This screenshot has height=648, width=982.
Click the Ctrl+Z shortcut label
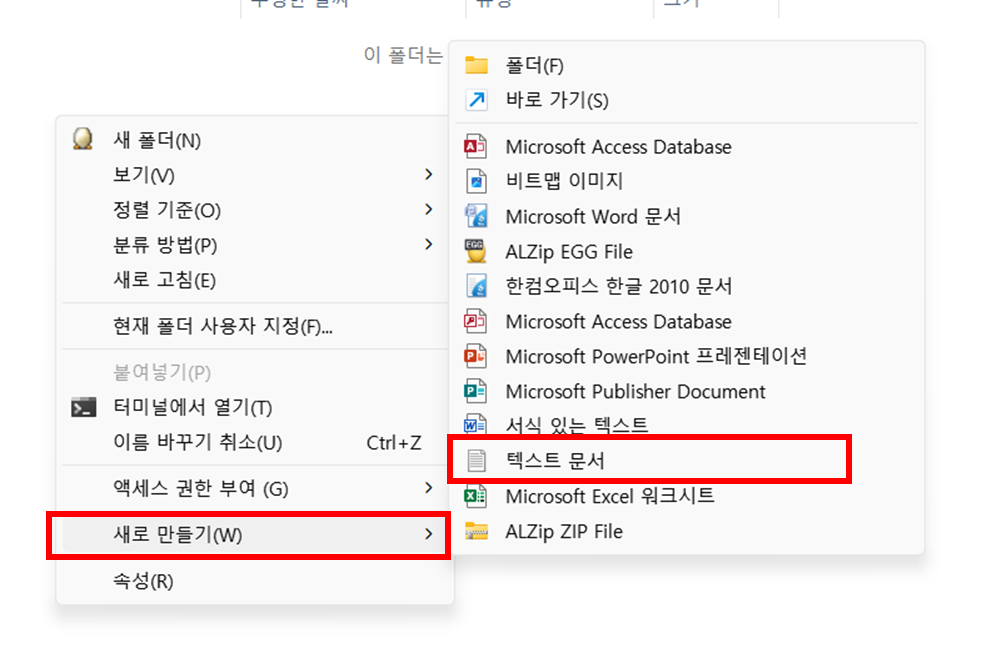(x=394, y=443)
